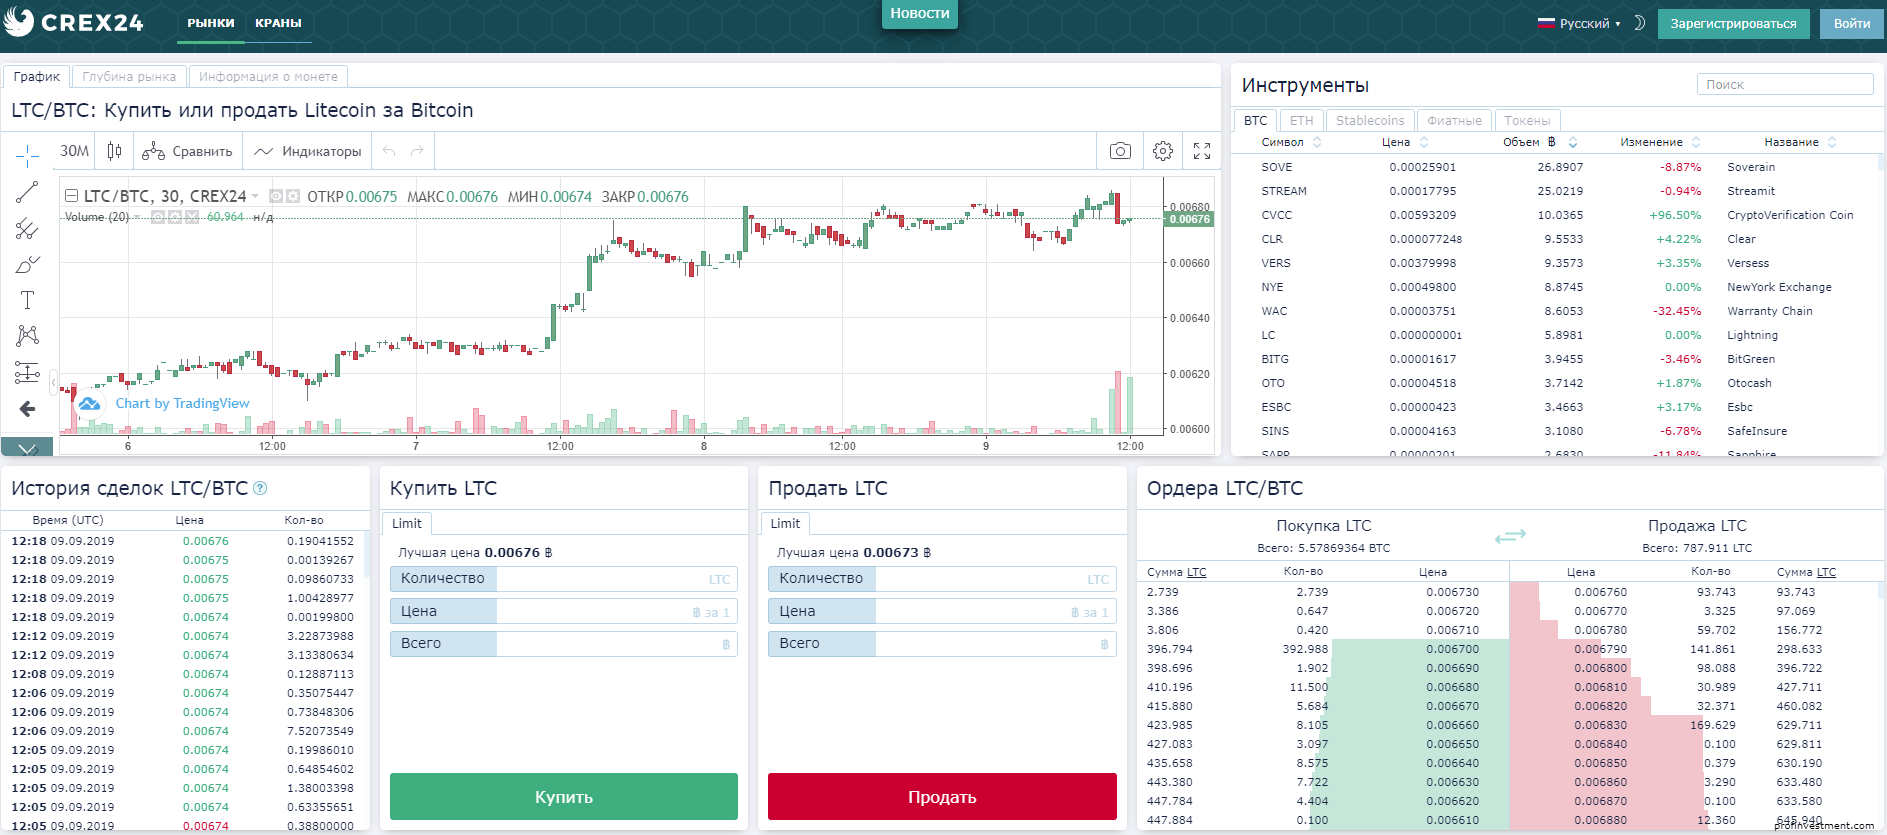Select the pitchfork drawing tool
This screenshot has height=835, width=1887.
27,229
